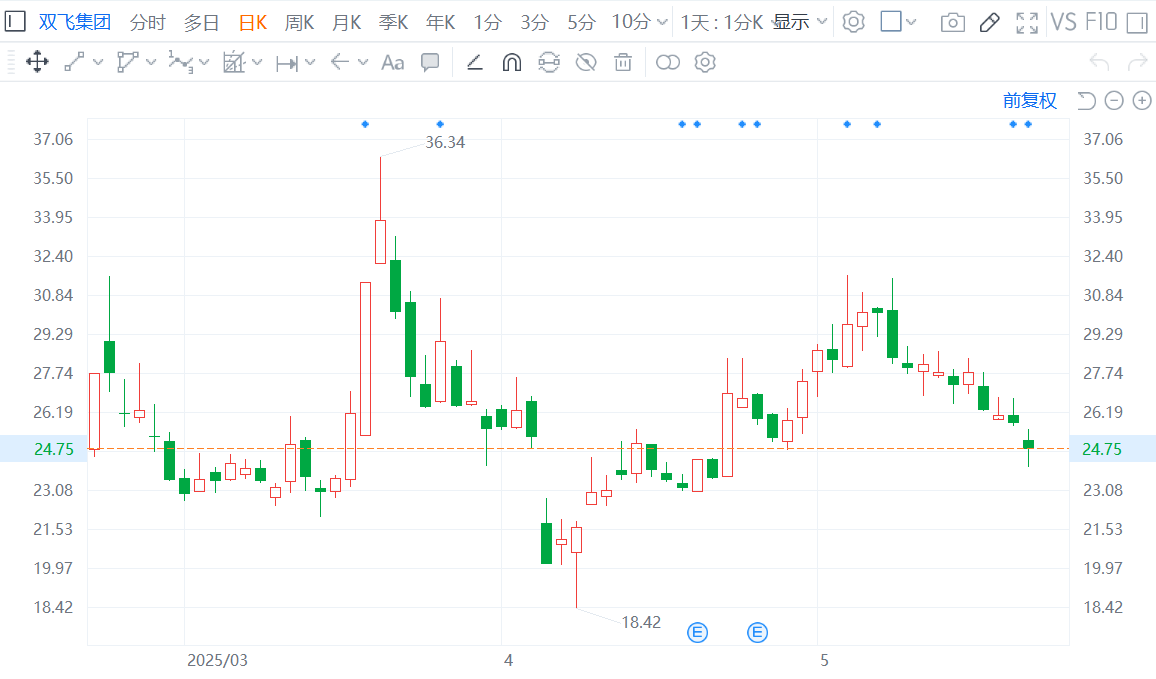The image size is (1156, 679).
Task: Expand the wave pattern tool chevron
Action: tap(204, 63)
